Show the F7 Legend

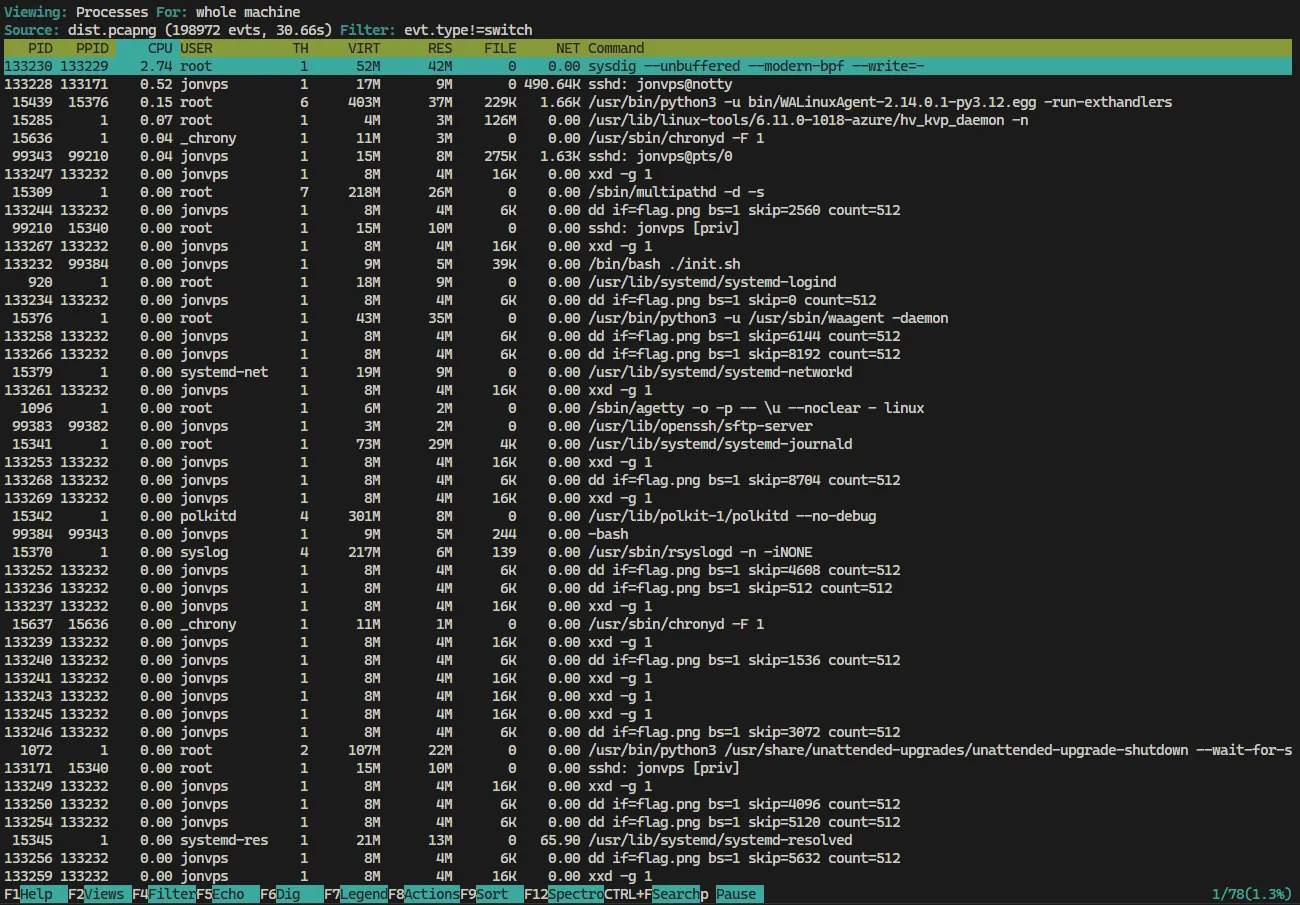[356, 894]
